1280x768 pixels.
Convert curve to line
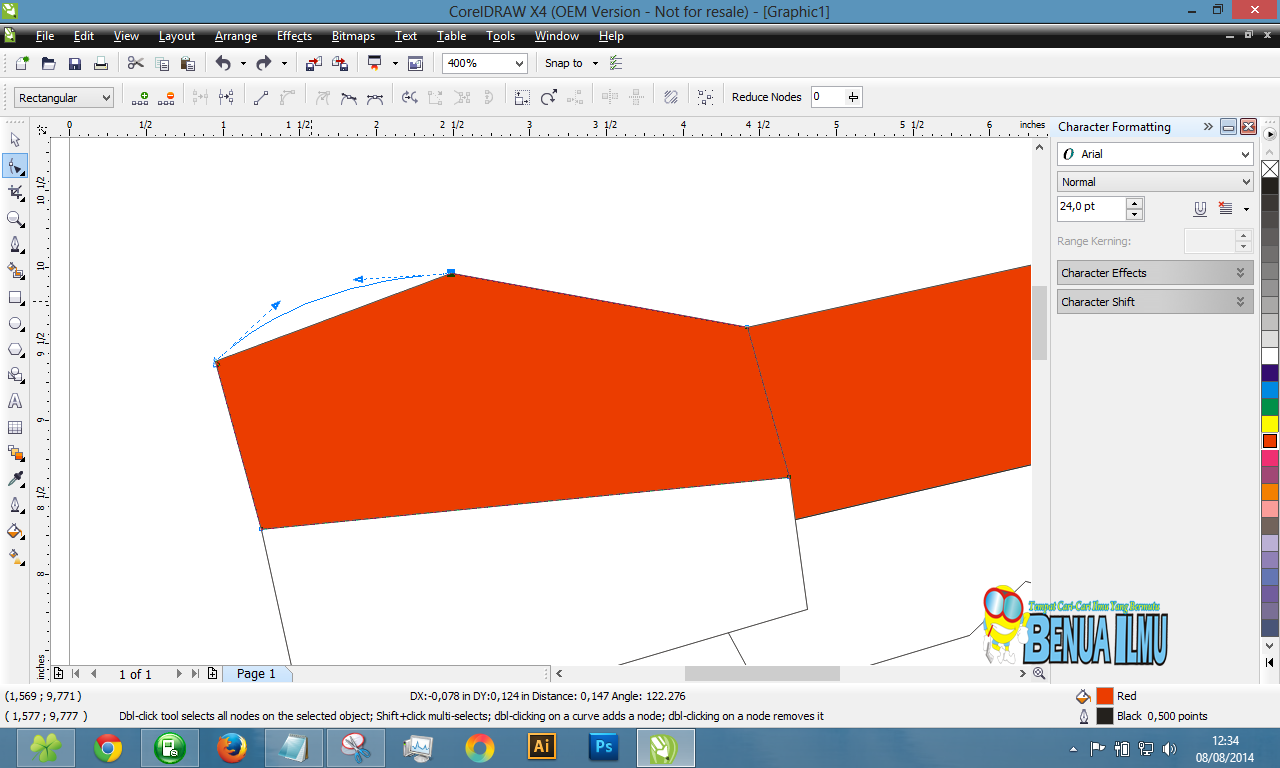pos(261,97)
